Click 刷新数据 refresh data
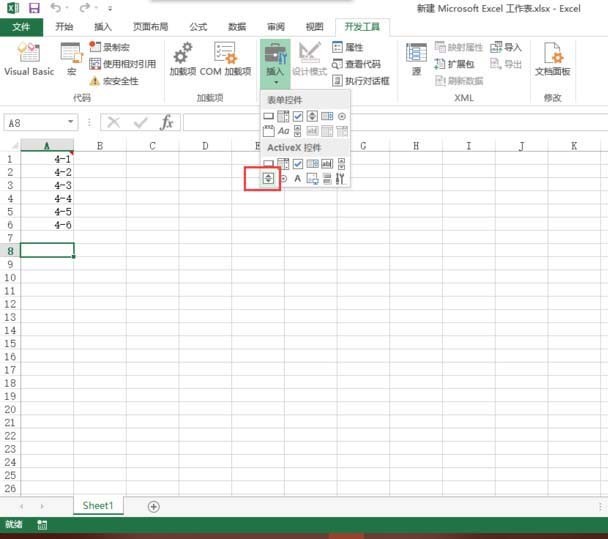Viewport: 608px width, 539px height. click(459, 81)
